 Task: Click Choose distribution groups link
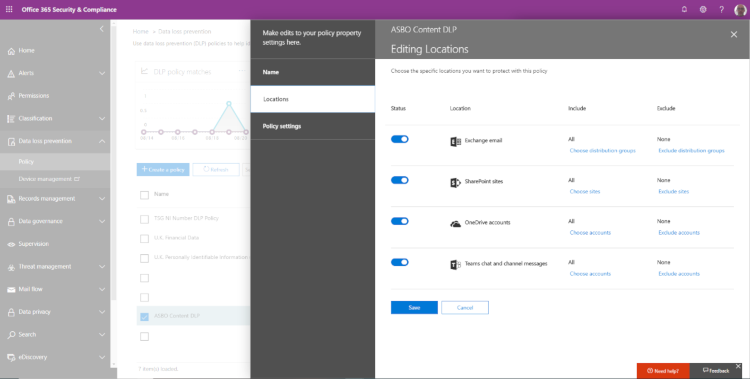[x=602, y=151]
